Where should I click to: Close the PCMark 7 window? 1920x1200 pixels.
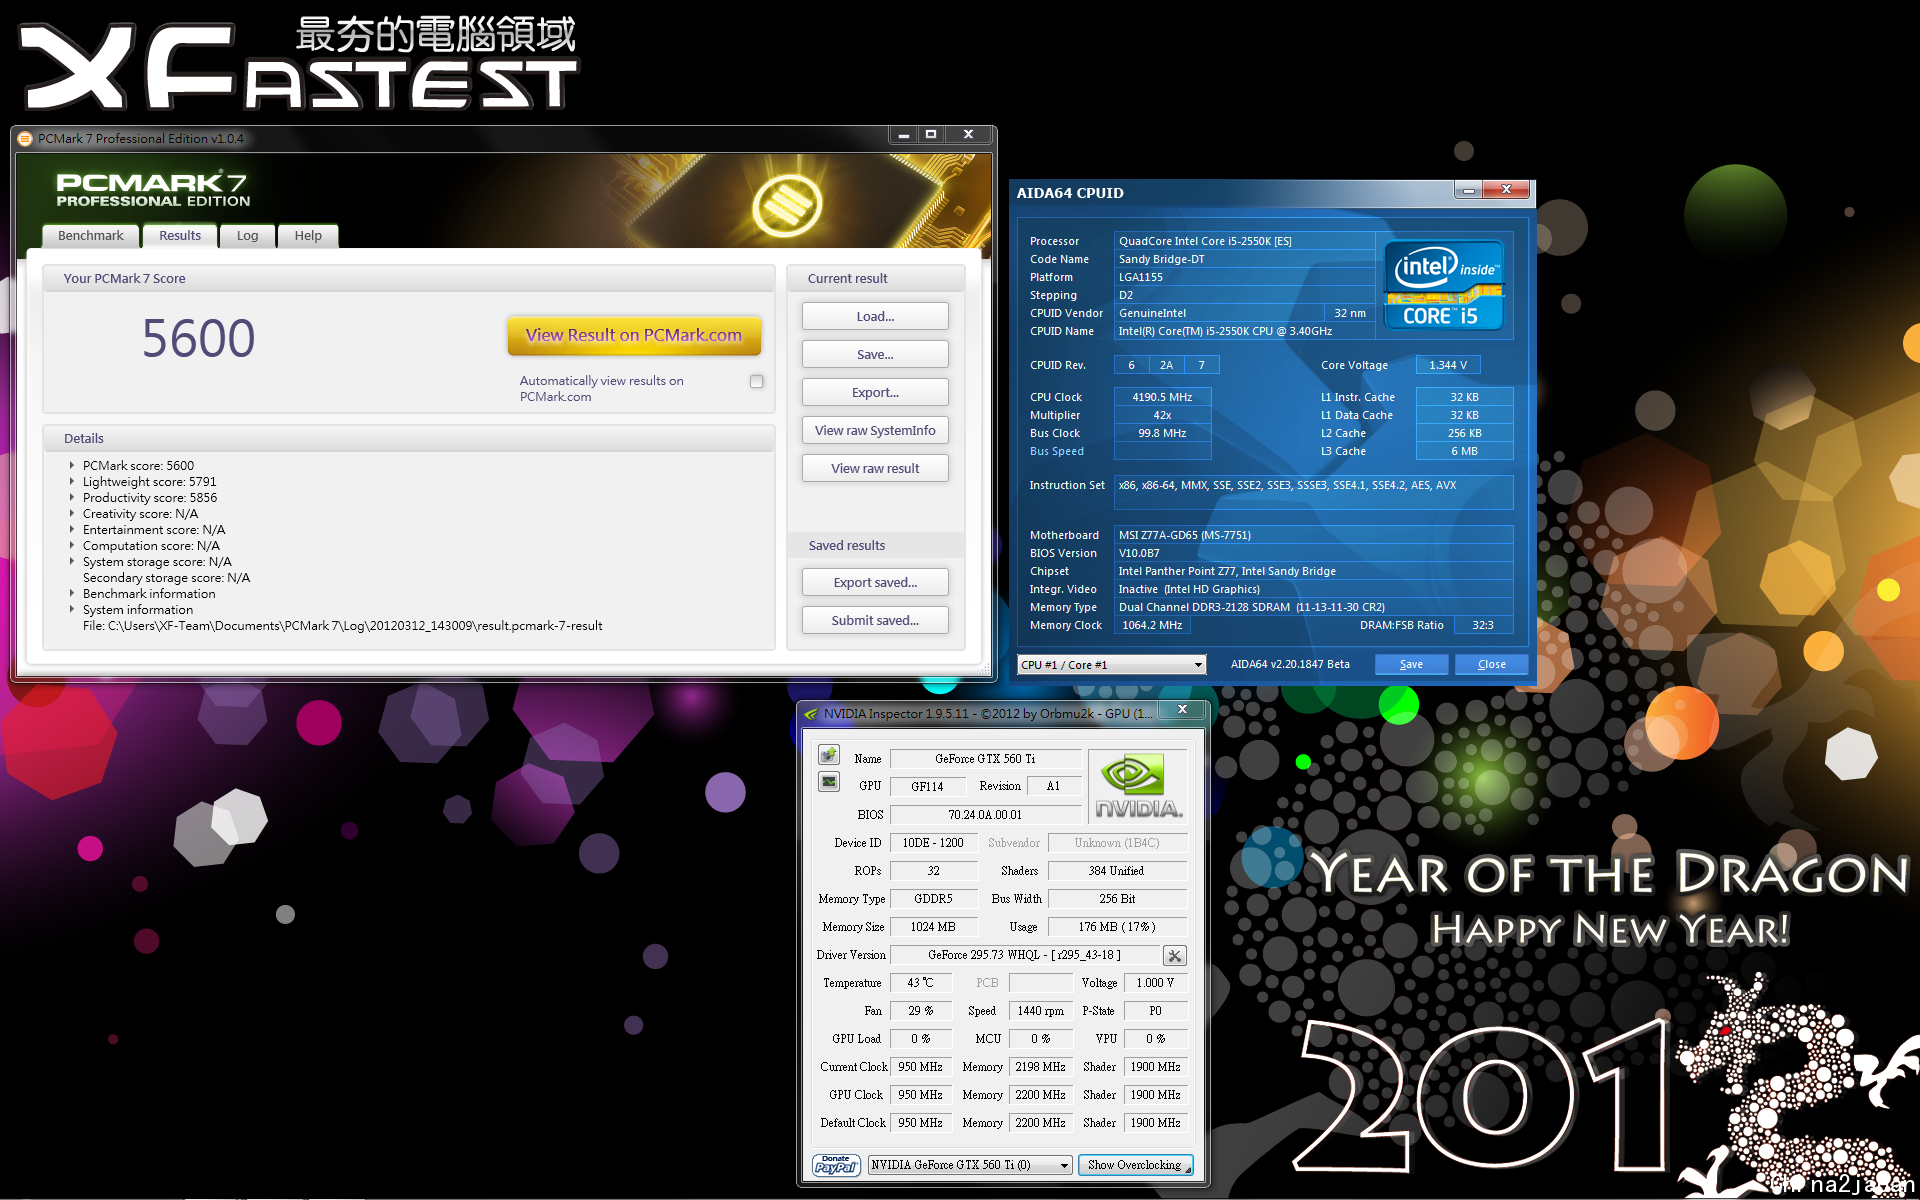point(968,134)
